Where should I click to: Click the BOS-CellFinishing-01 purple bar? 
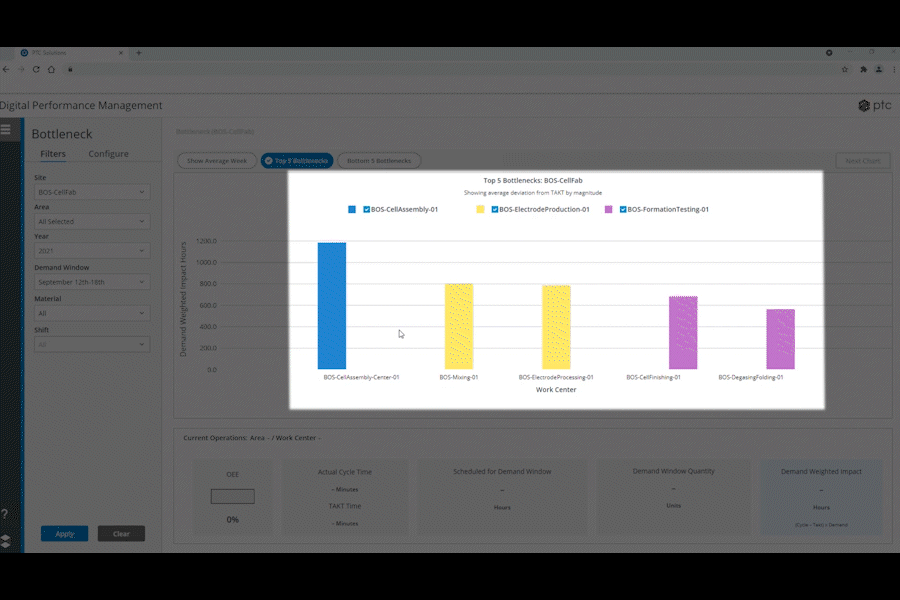pos(683,332)
